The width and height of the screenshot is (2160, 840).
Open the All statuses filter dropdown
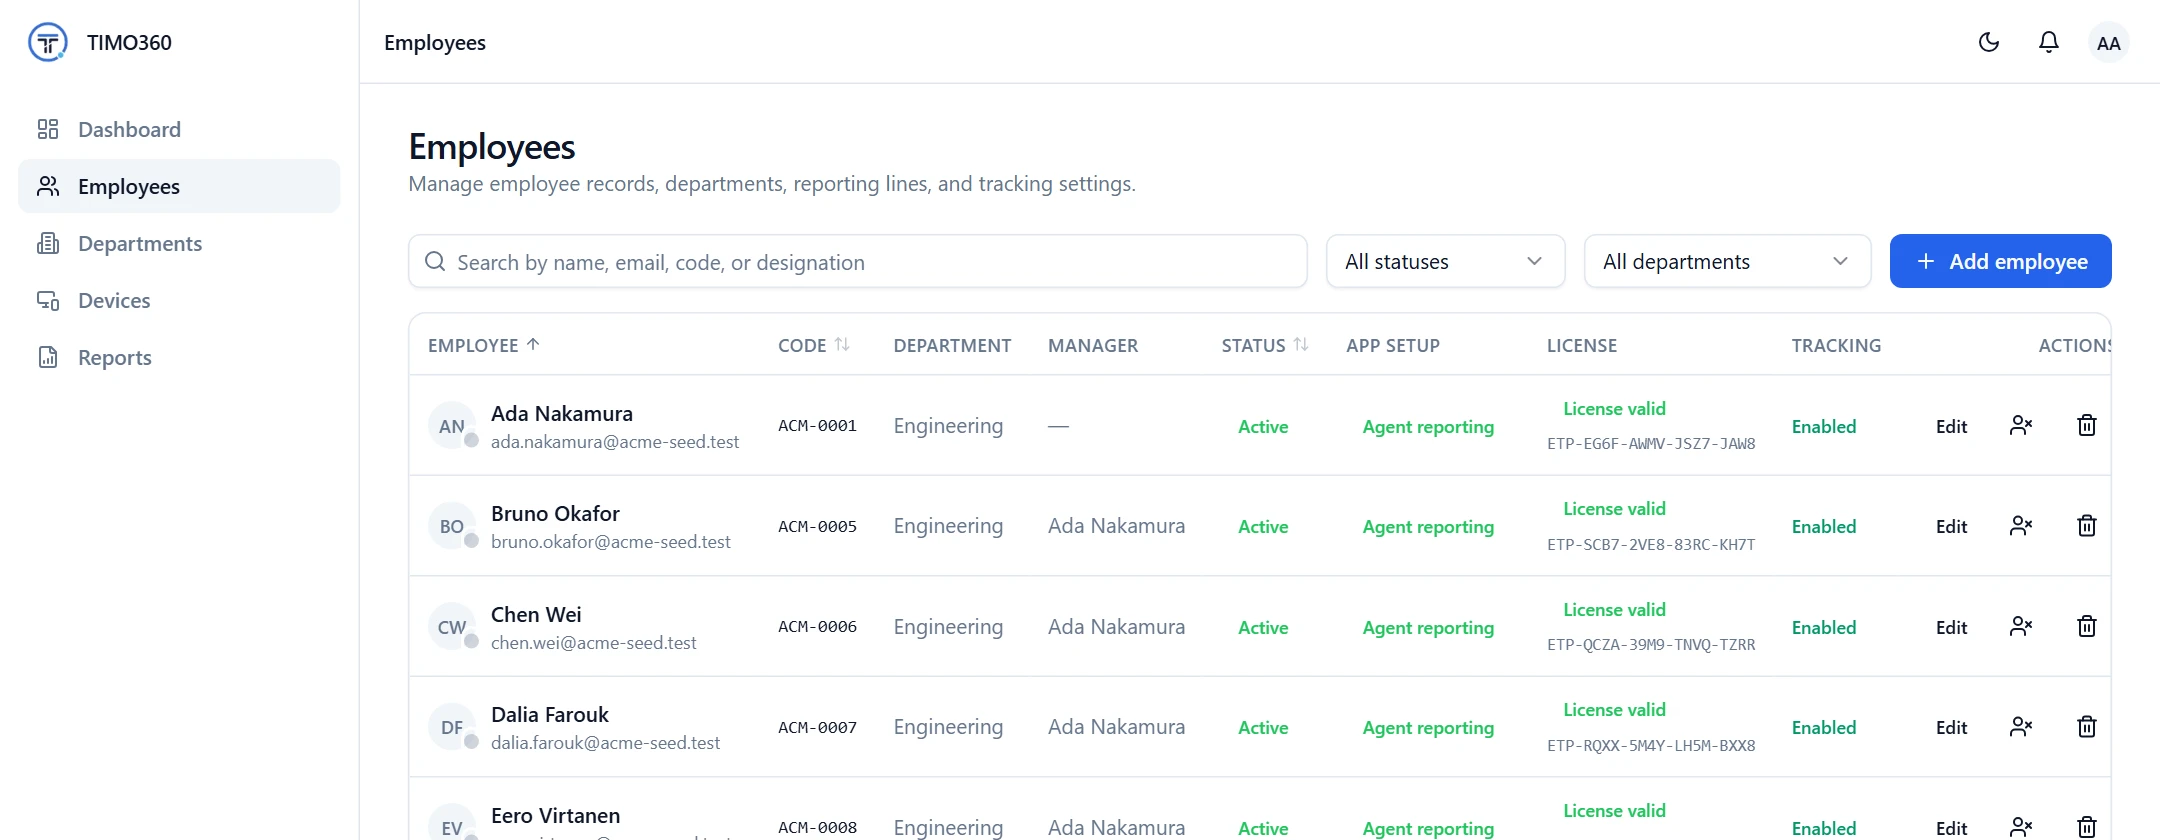pyautogui.click(x=1445, y=262)
